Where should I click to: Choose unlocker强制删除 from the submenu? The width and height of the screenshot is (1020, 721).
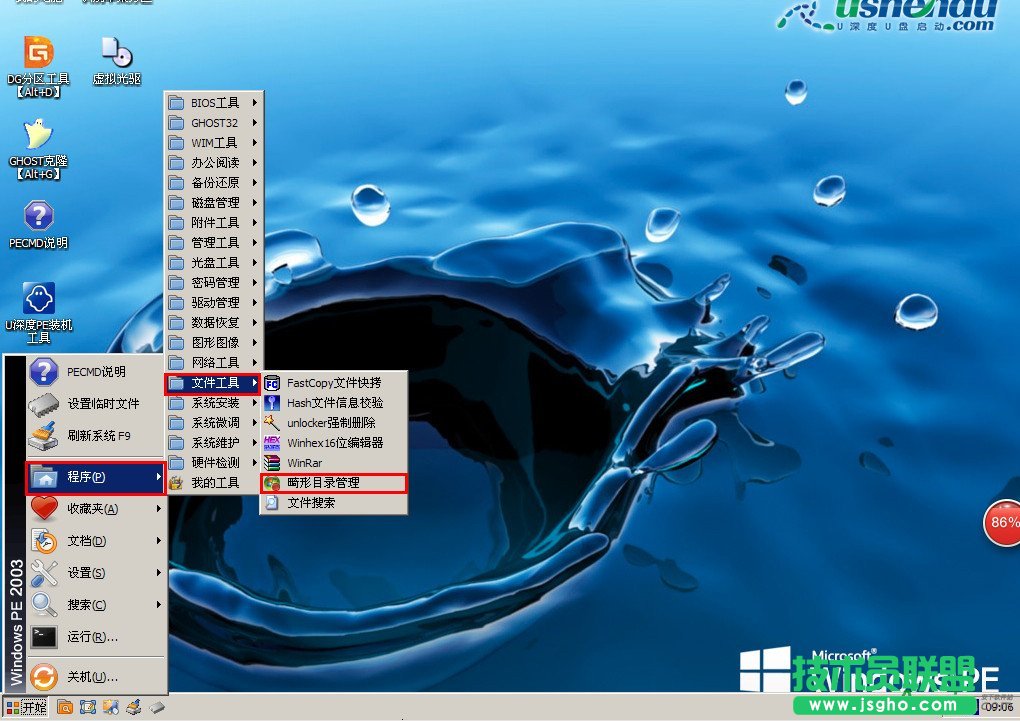(x=331, y=422)
